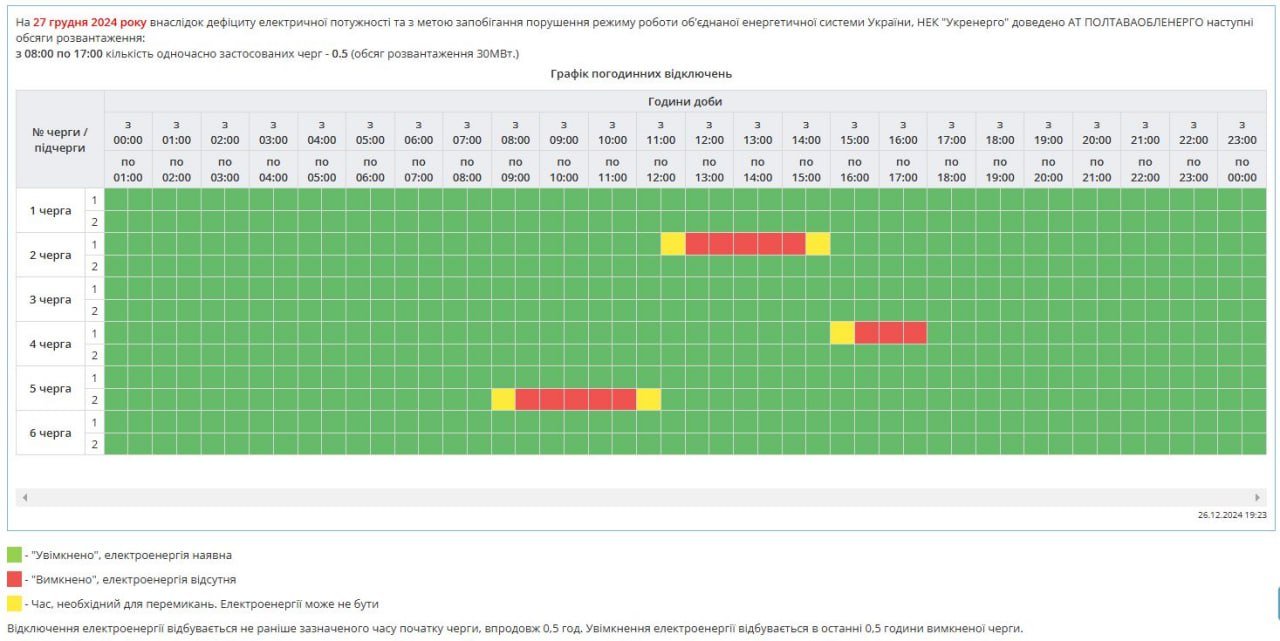The image size is (1280, 641).
Task: Click the "з 08:00" column header
Action: 515,132
